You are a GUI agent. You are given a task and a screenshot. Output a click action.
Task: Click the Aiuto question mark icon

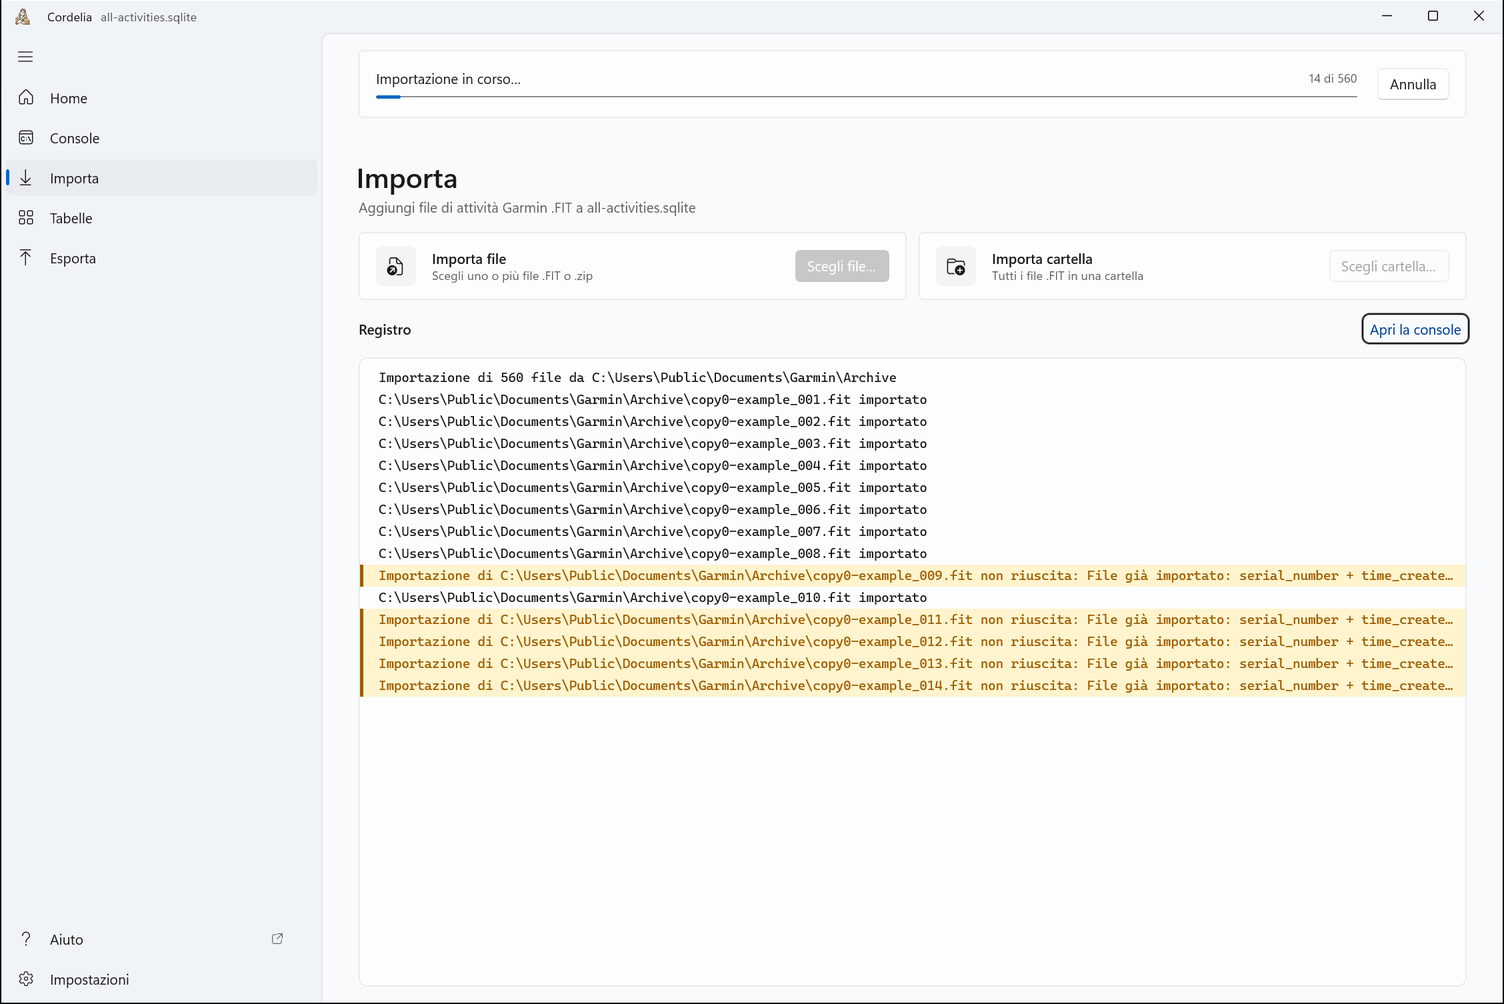pos(26,938)
